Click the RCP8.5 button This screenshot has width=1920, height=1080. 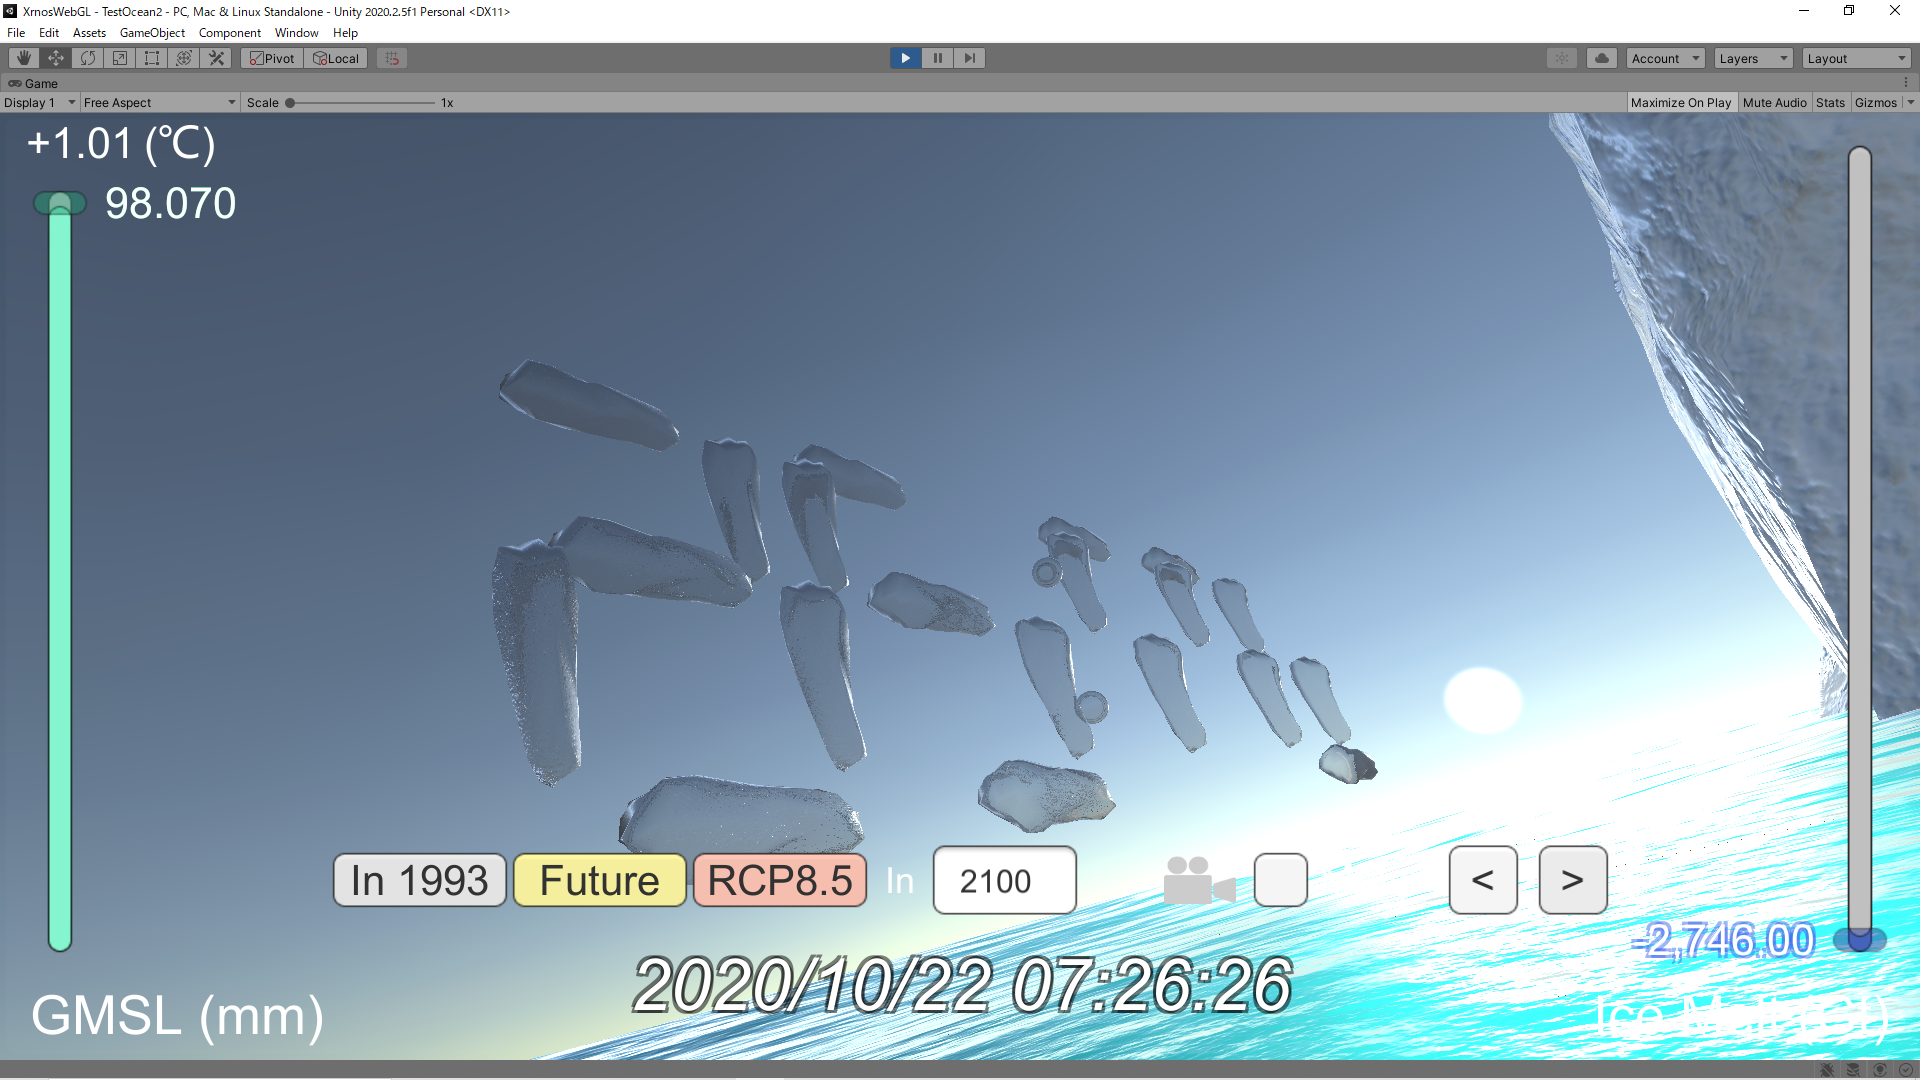pos(780,881)
